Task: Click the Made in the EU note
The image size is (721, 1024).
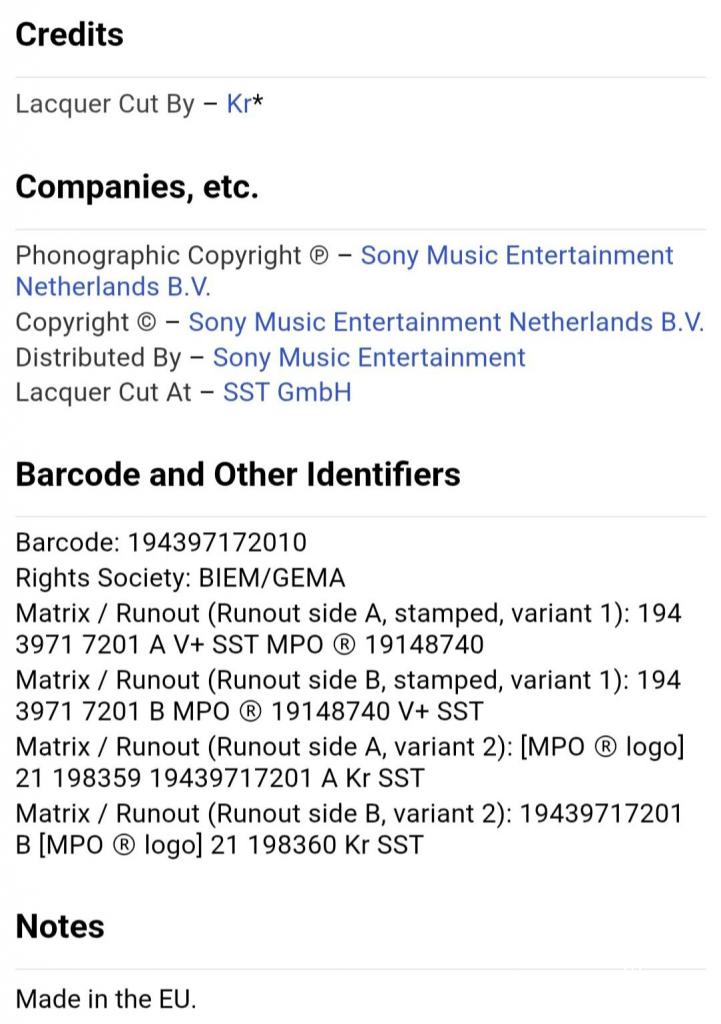Action: point(106,999)
